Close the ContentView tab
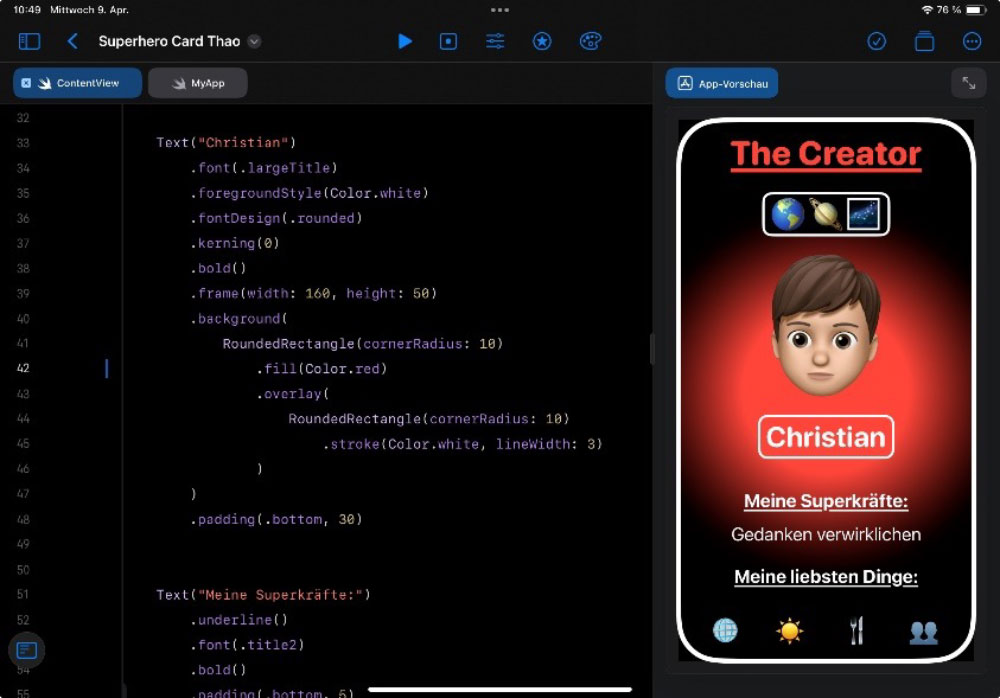 26,83
